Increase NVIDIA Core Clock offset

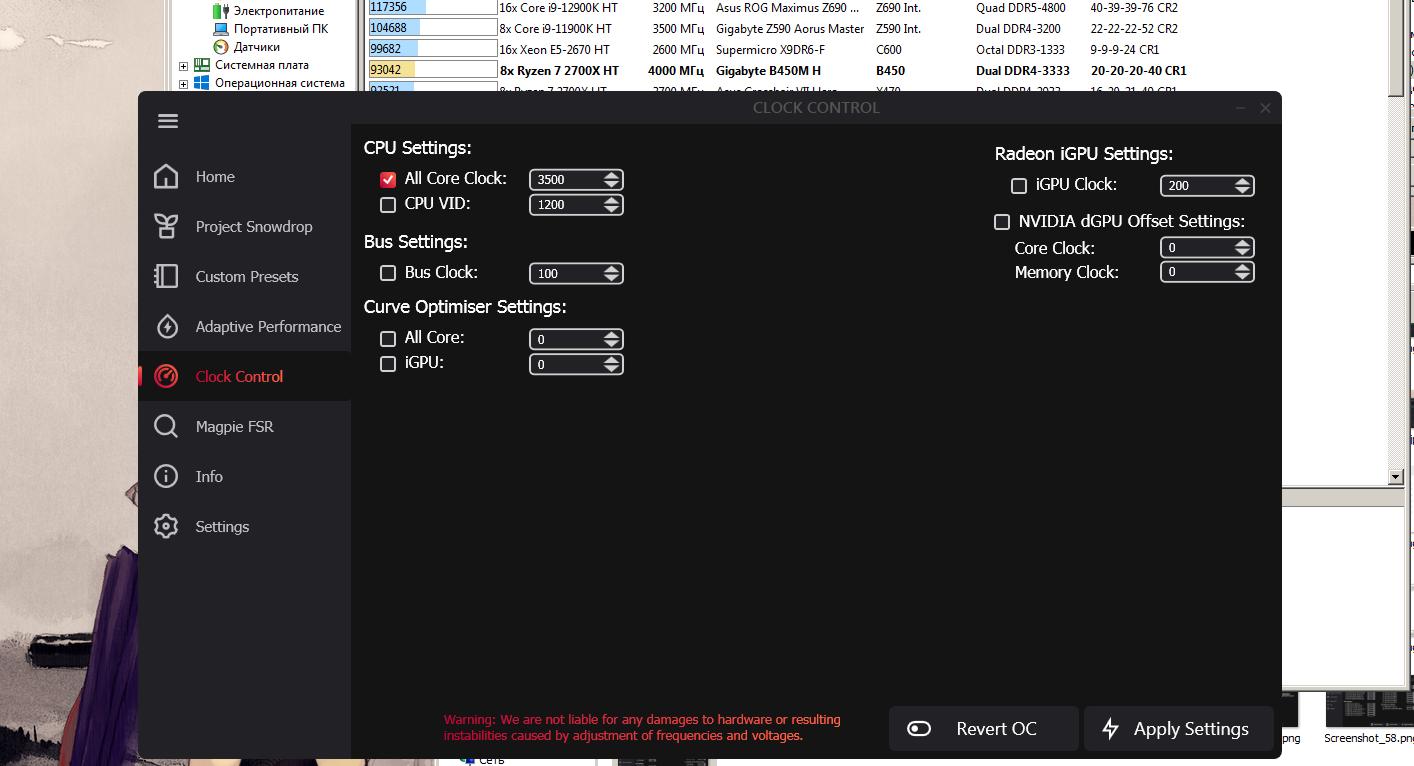(x=1242, y=243)
